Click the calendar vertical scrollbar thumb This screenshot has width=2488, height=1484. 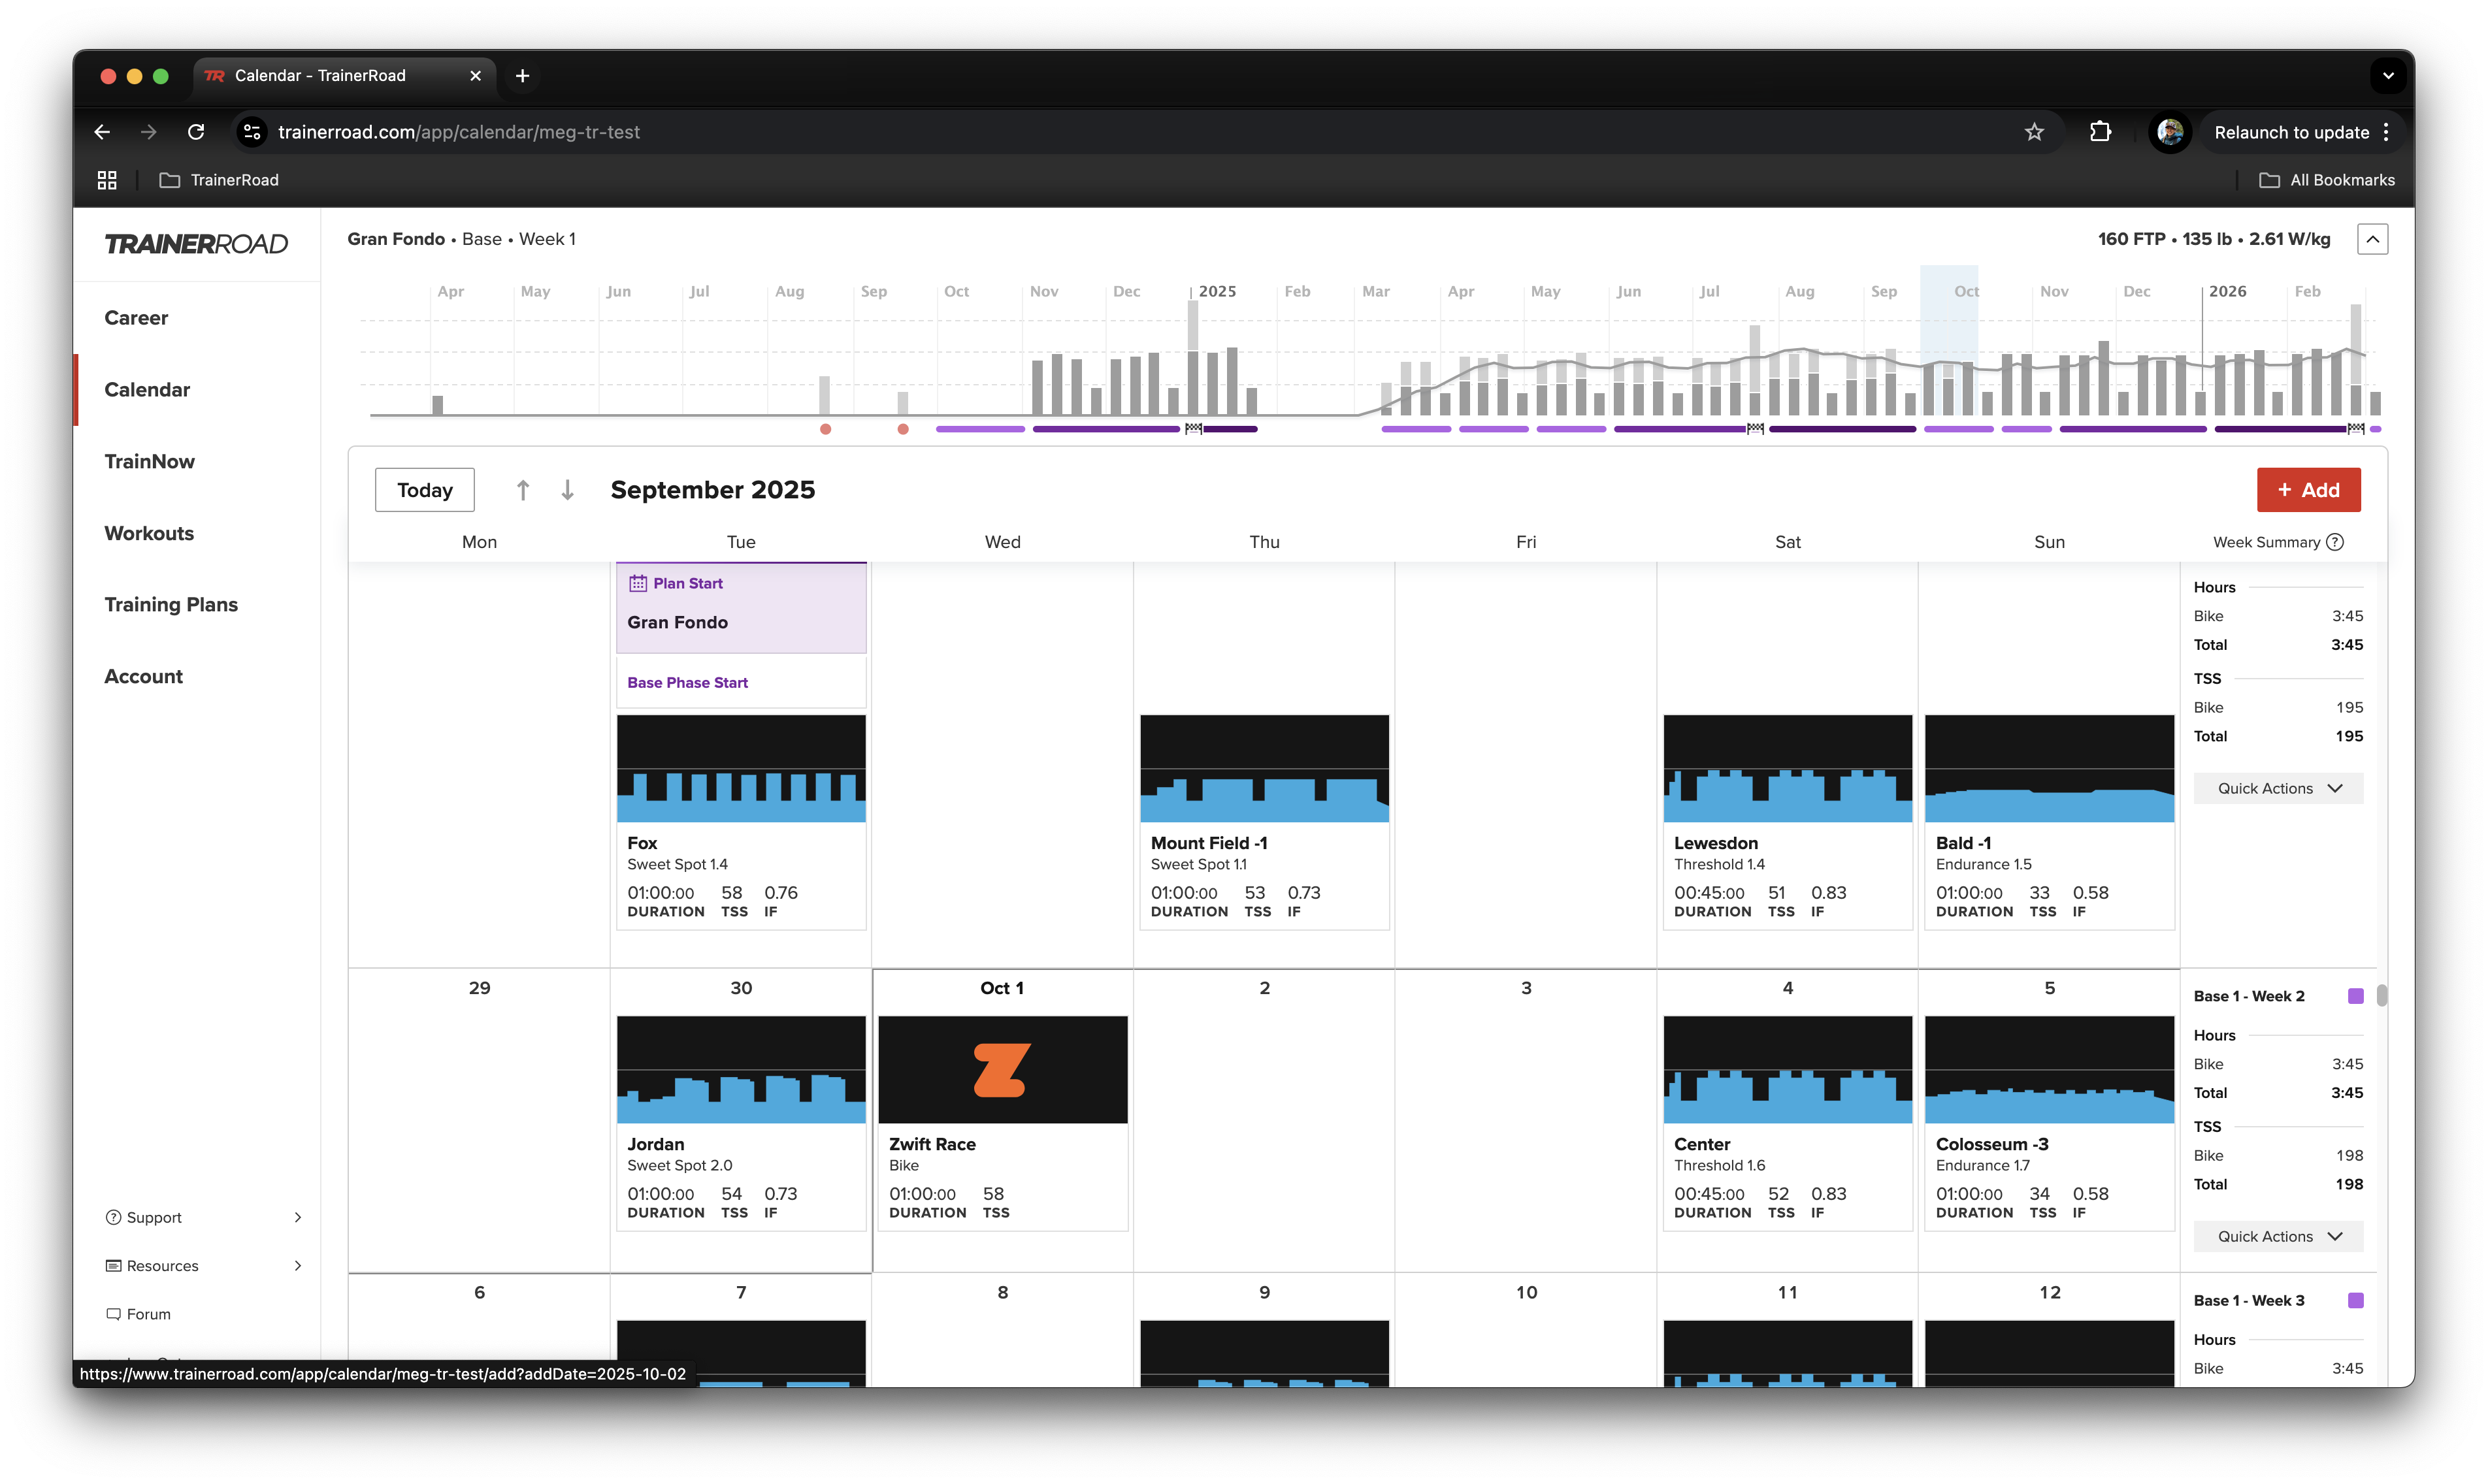tap(2382, 996)
